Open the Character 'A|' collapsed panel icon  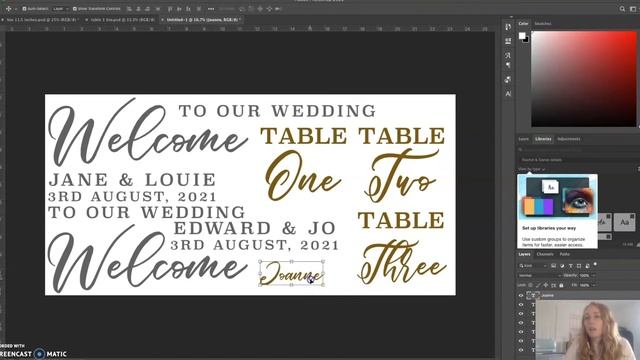click(x=508, y=93)
